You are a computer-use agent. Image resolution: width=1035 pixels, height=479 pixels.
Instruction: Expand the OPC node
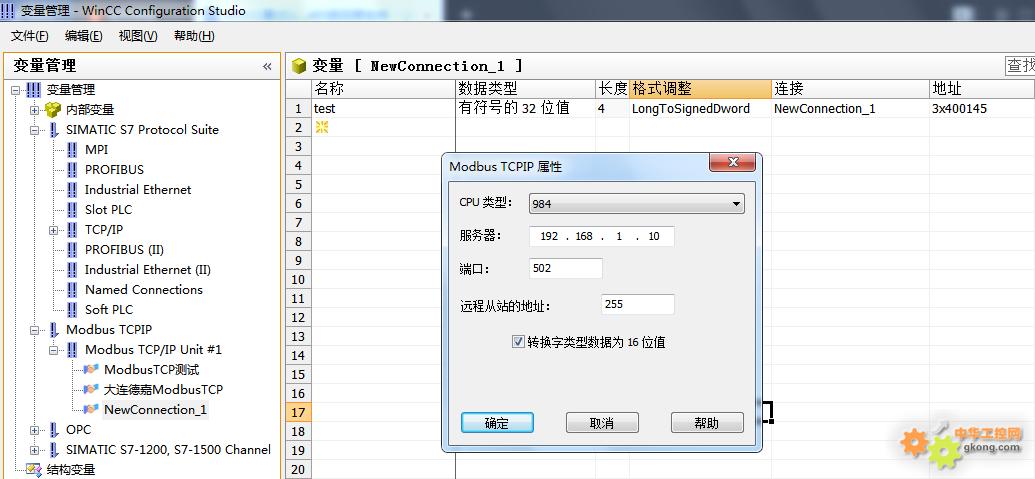coord(34,430)
